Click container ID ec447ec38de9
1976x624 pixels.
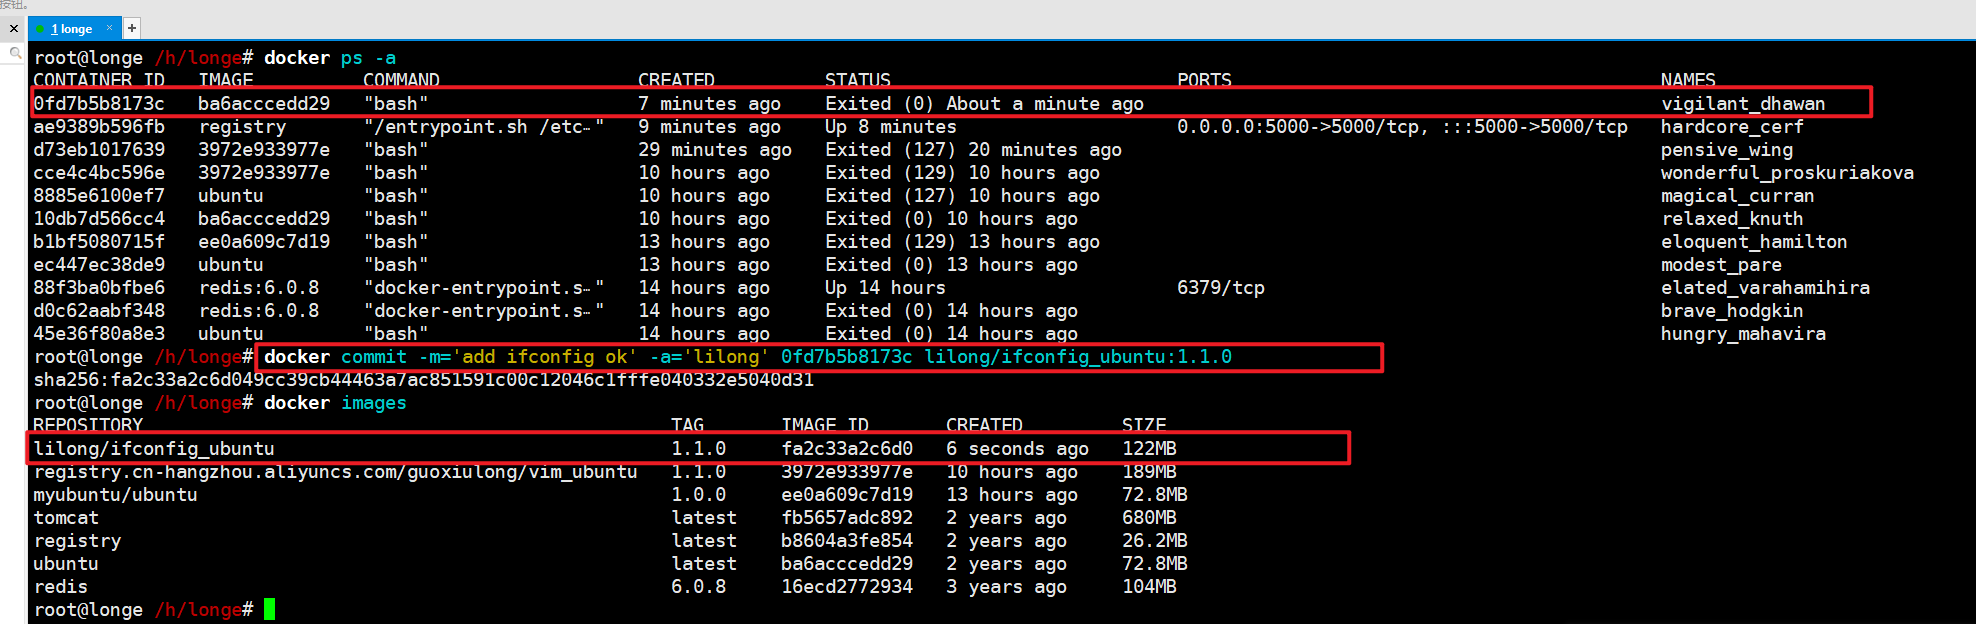tap(99, 265)
